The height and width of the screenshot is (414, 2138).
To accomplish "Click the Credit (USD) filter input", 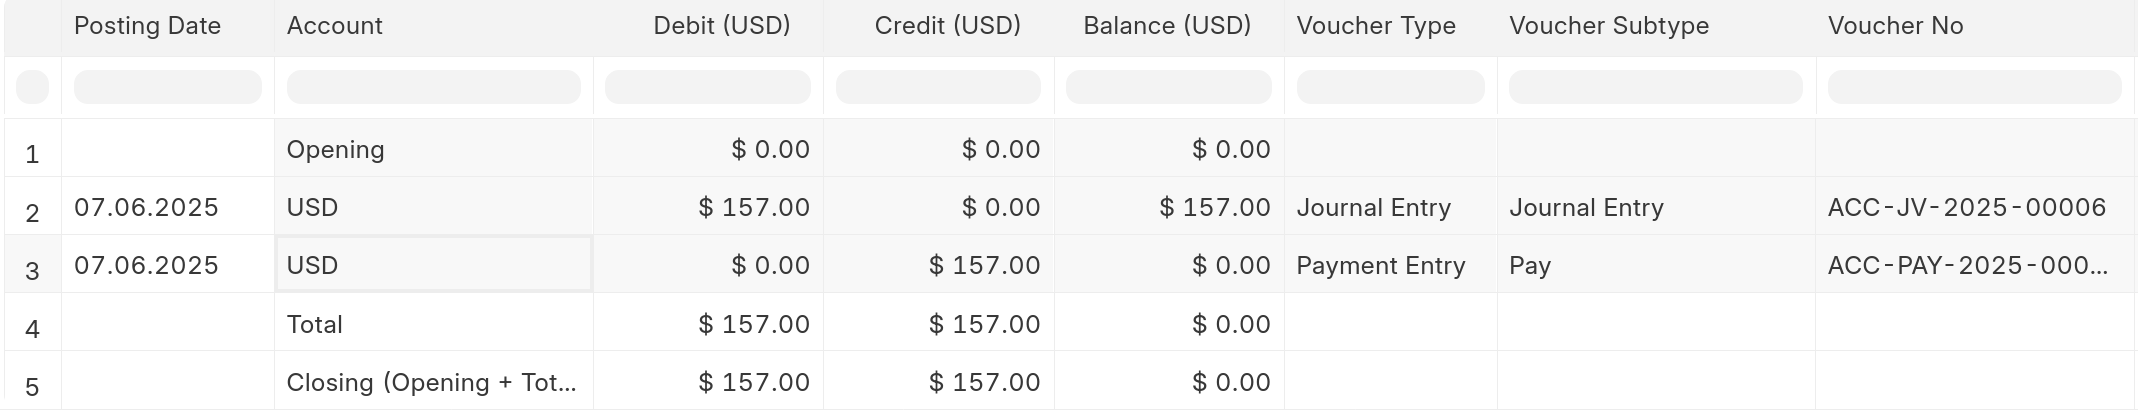I will coord(938,87).
